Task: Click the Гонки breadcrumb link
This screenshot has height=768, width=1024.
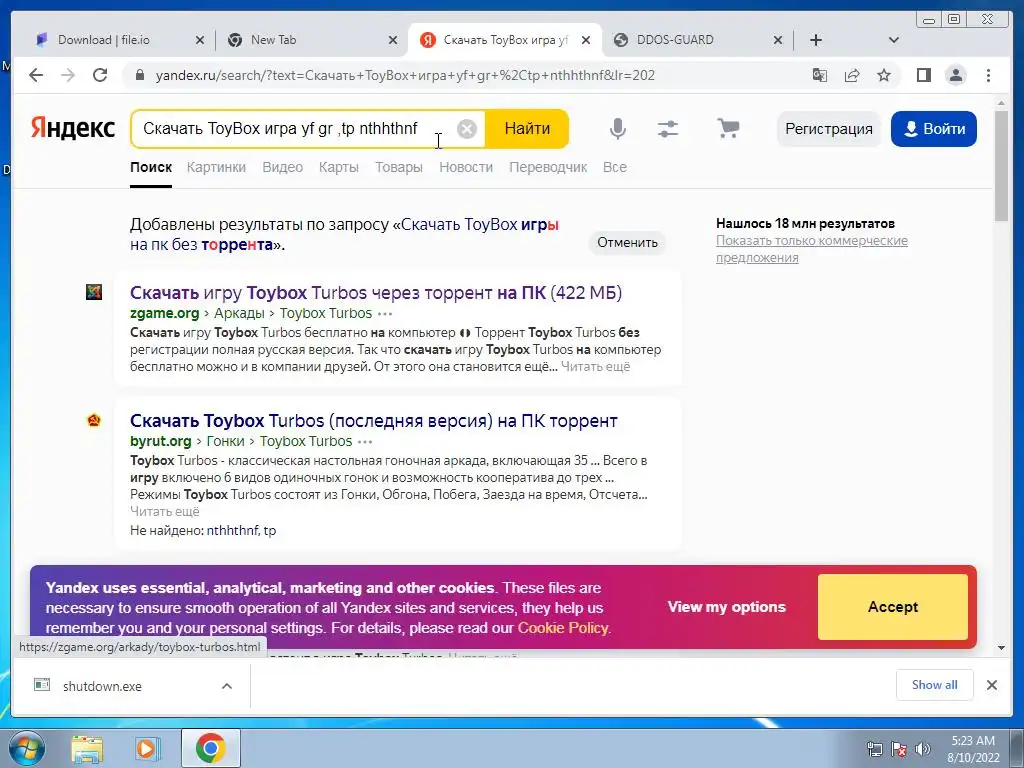Action: tap(225, 441)
